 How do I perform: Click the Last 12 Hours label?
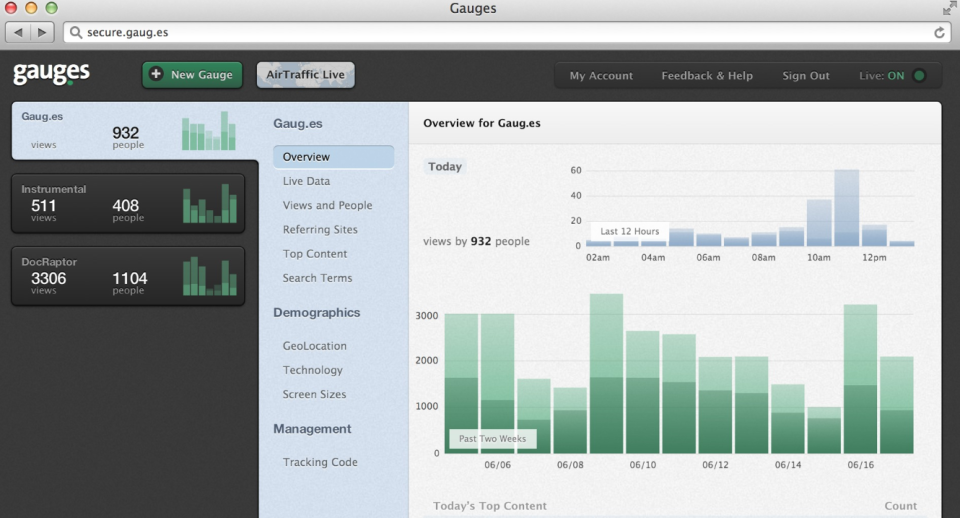[629, 231]
